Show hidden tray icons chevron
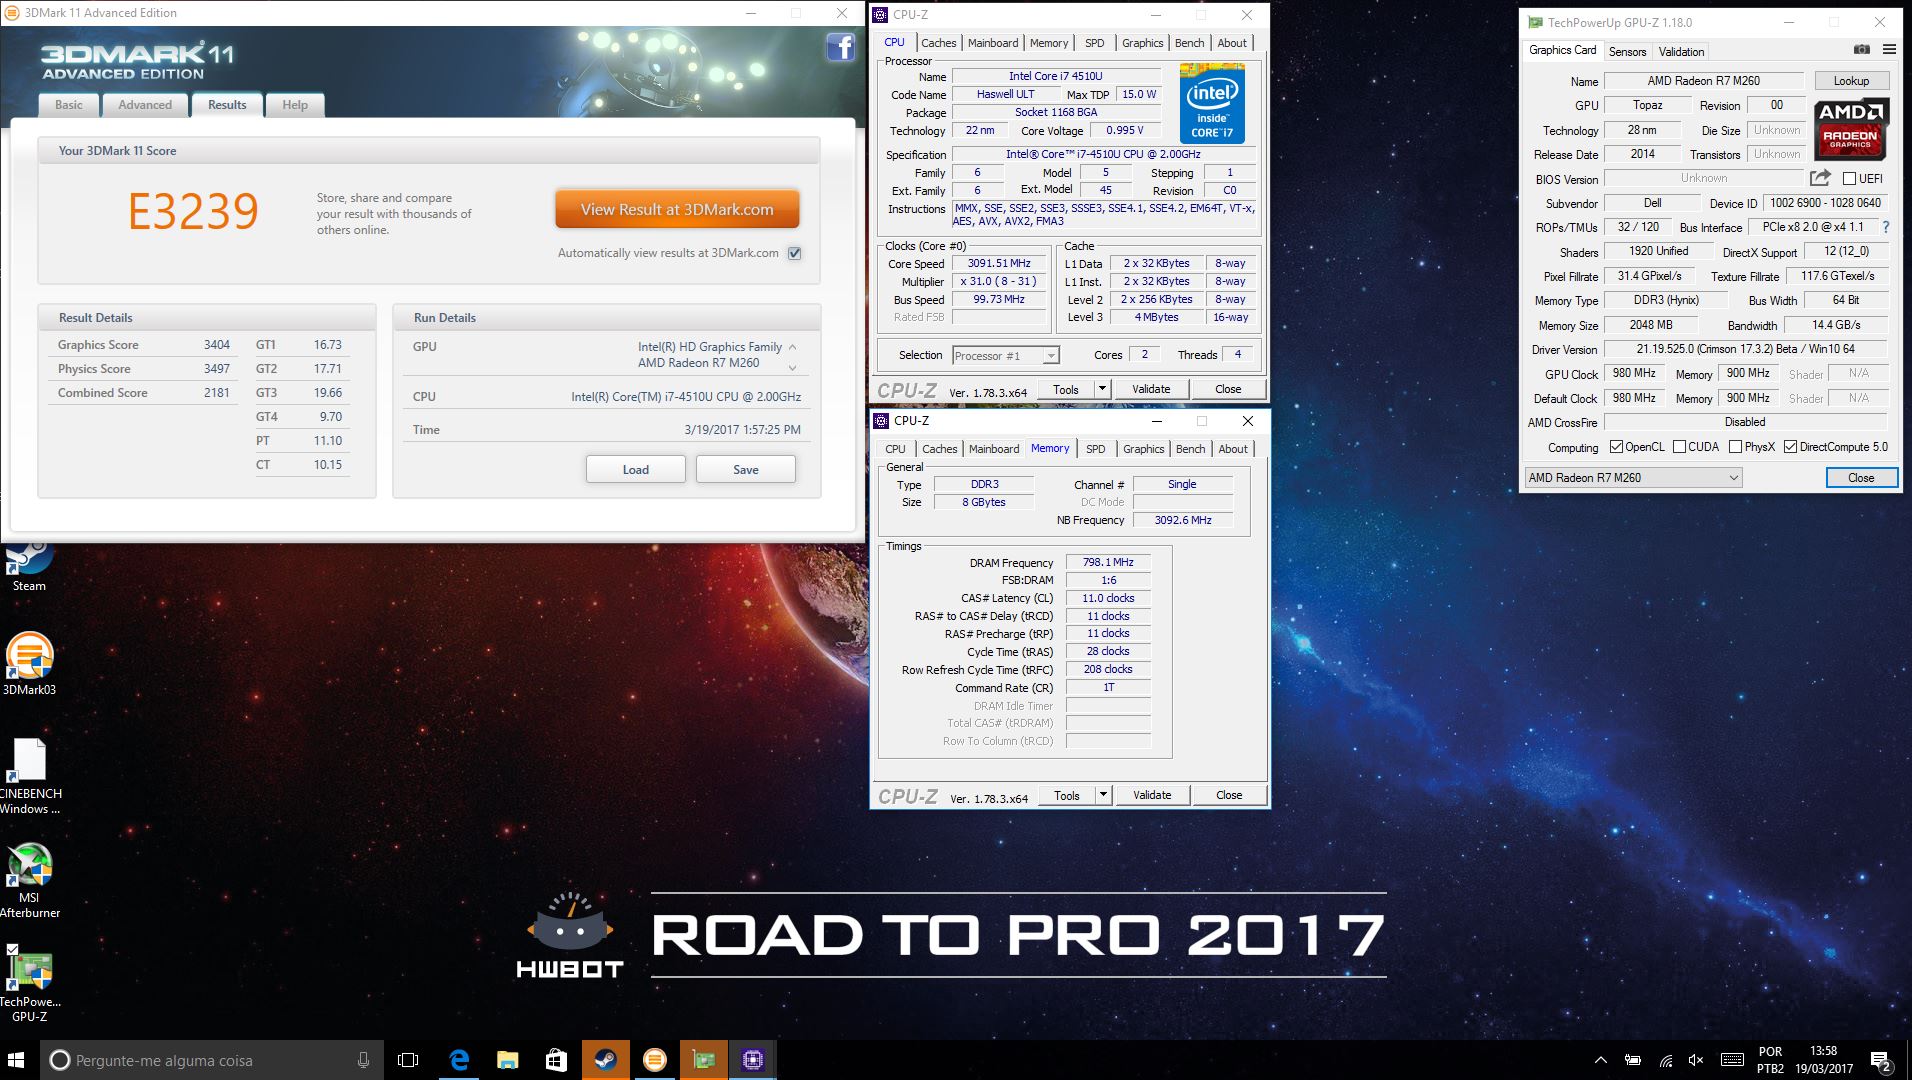 click(x=1601, y=1060)
